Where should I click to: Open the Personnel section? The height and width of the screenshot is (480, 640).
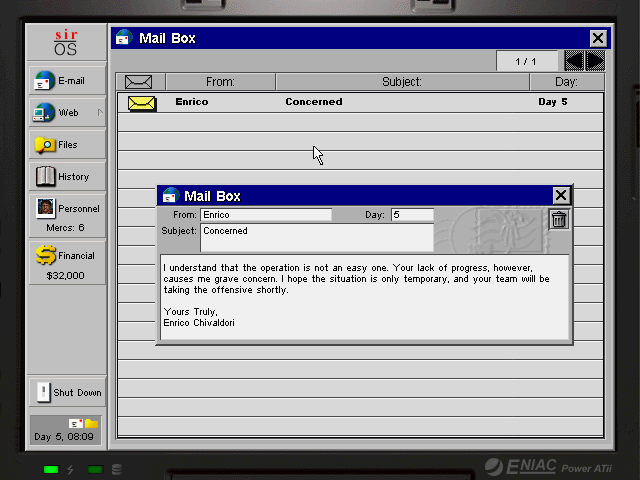[x=67, y=216]
